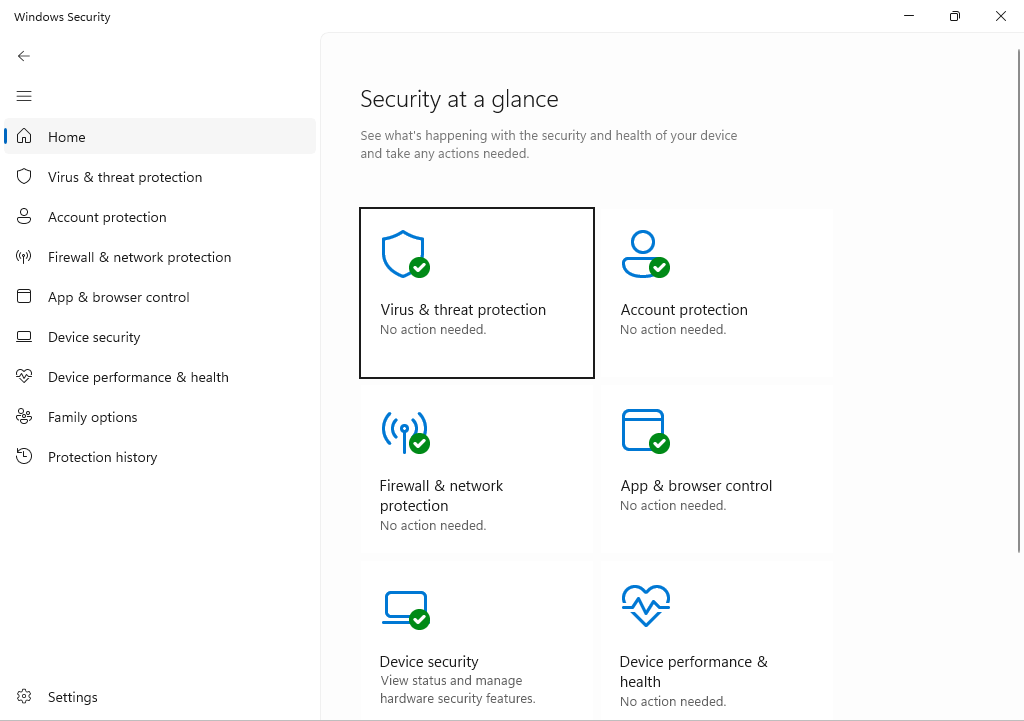Image resolution: width=1024 pixels, height=721 pixels.
Task: Open Device performance & health sidebar item
Action: [138, 377]
